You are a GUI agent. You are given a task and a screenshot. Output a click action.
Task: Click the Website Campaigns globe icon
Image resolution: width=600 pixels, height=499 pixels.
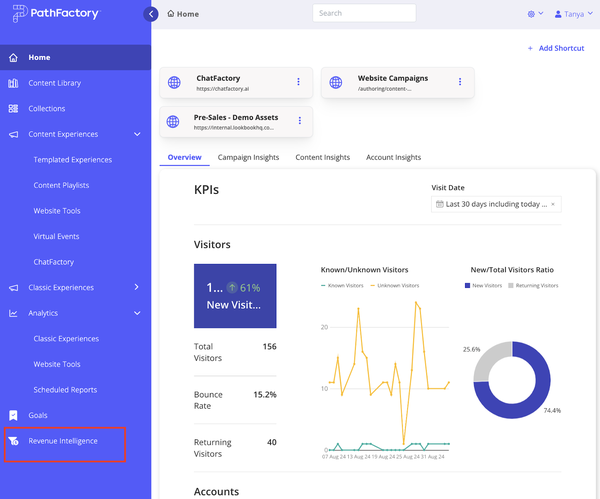pyautogui.click(x=336, y=82)
